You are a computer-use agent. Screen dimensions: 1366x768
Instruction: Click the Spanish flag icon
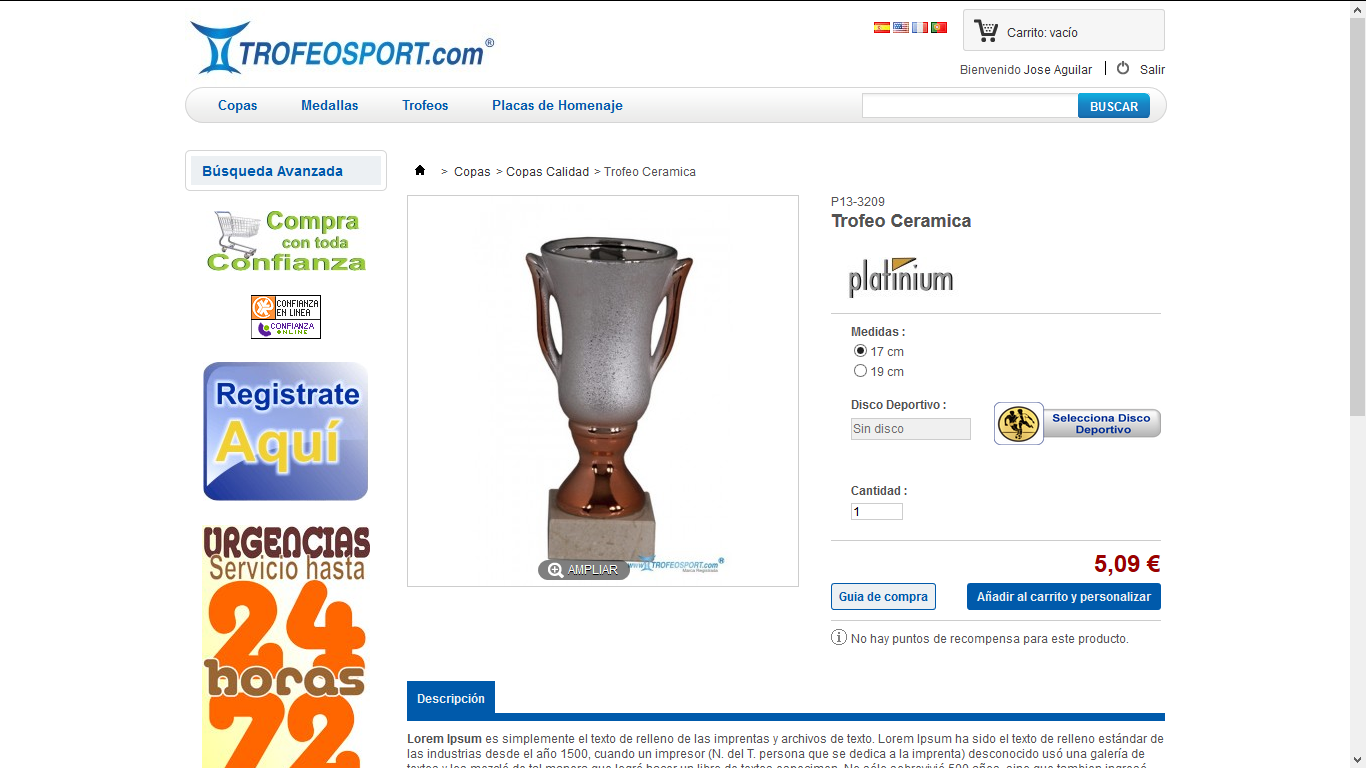click(x=881, y=28)
